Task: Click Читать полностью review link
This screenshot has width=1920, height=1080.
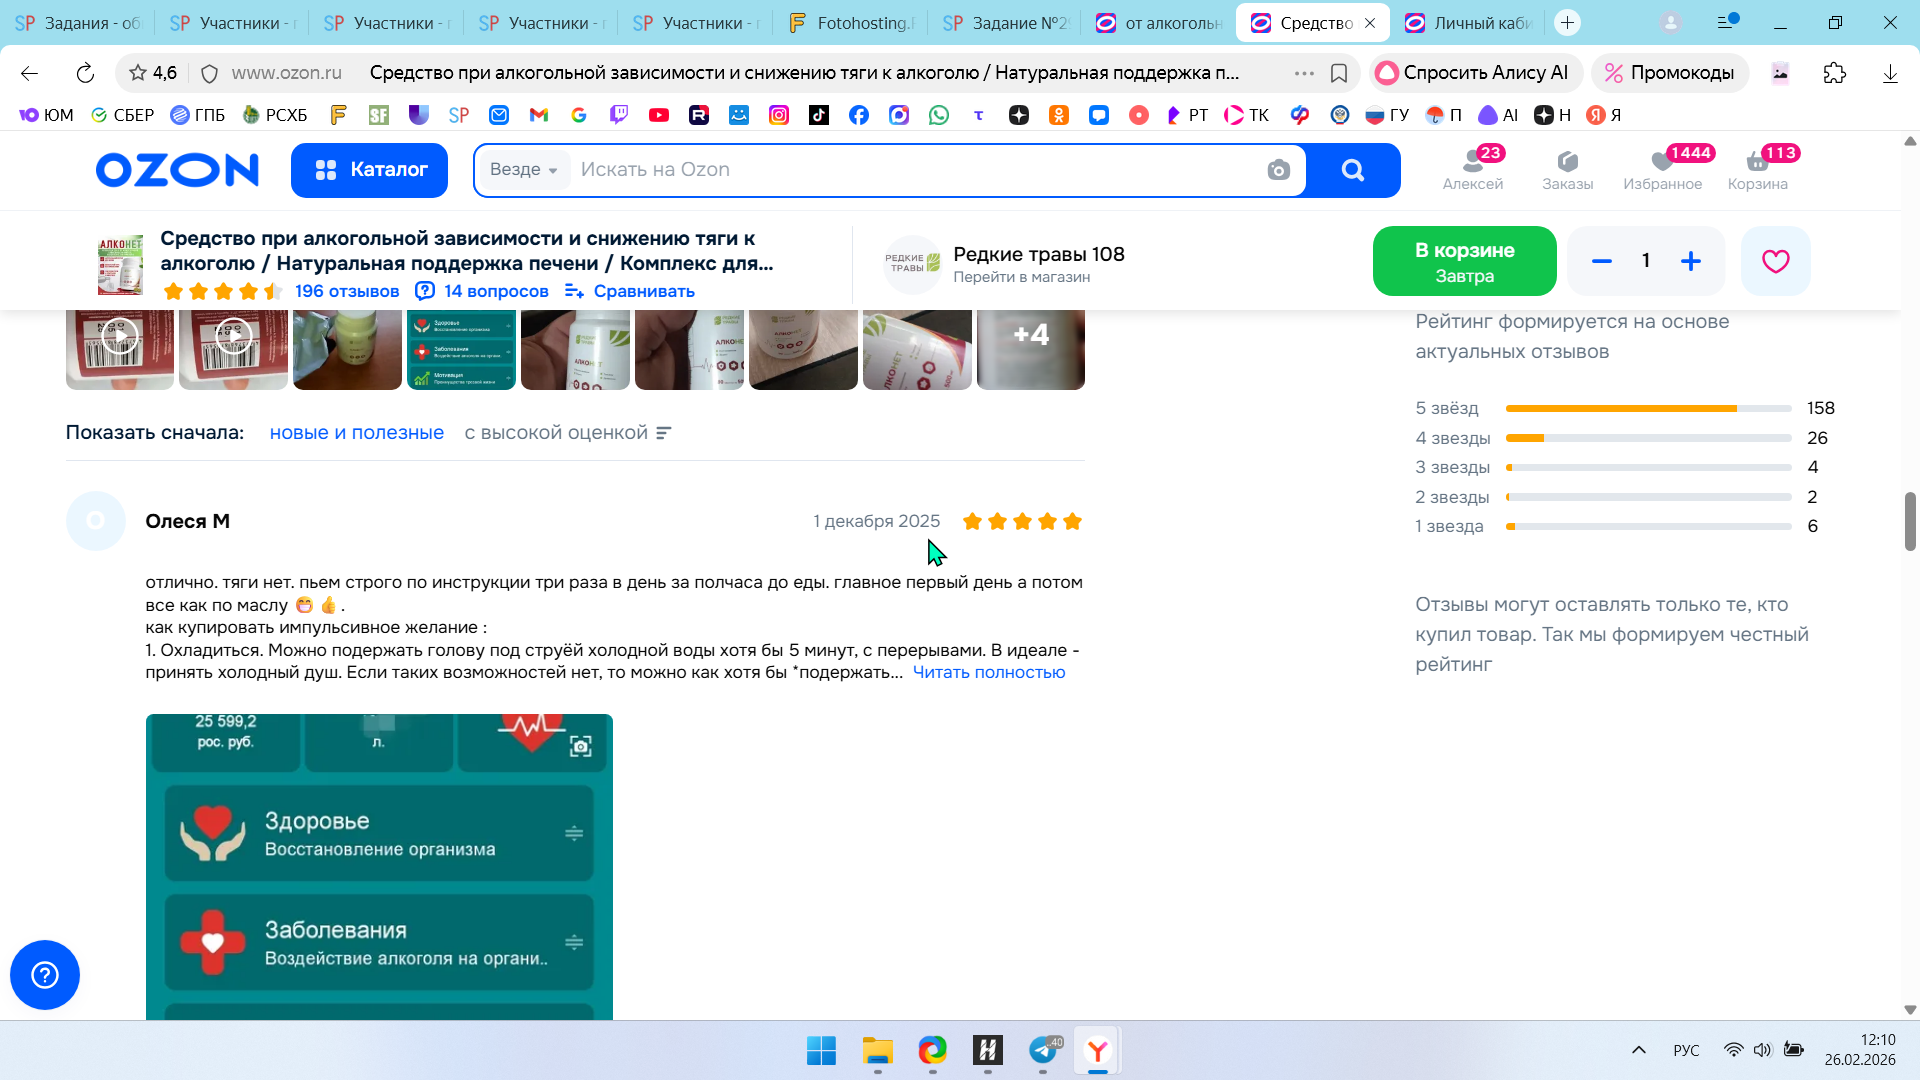Action: point(988,672)
